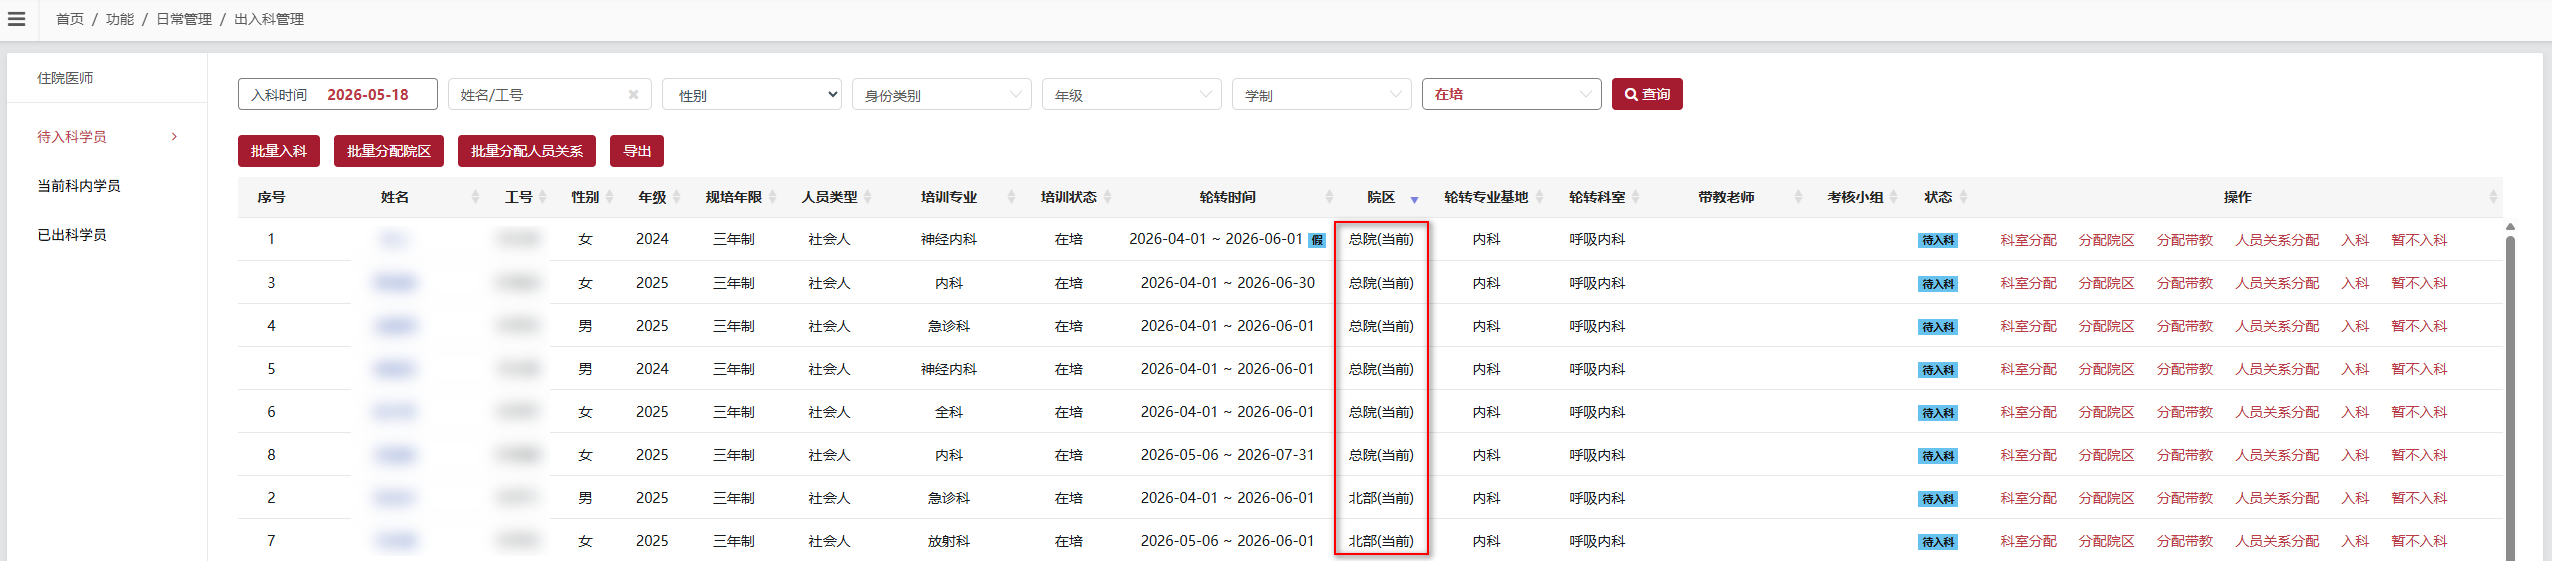Click 科室分配 for row 1
The width and height of the screenshot is (2552, 561).
[2028, 240]
